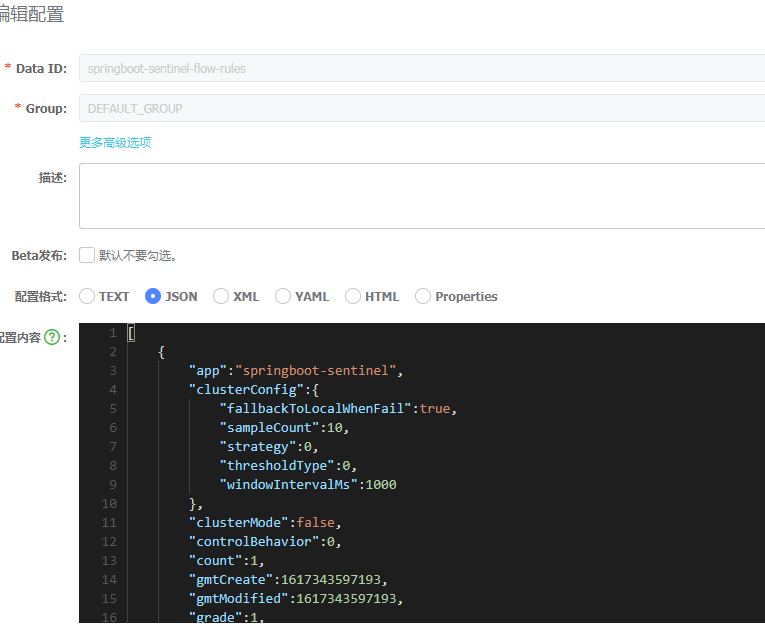Click the "fallbackToLocalWhenFail":true line
Viewport: 765px width, 637px height.
point(338,409)
